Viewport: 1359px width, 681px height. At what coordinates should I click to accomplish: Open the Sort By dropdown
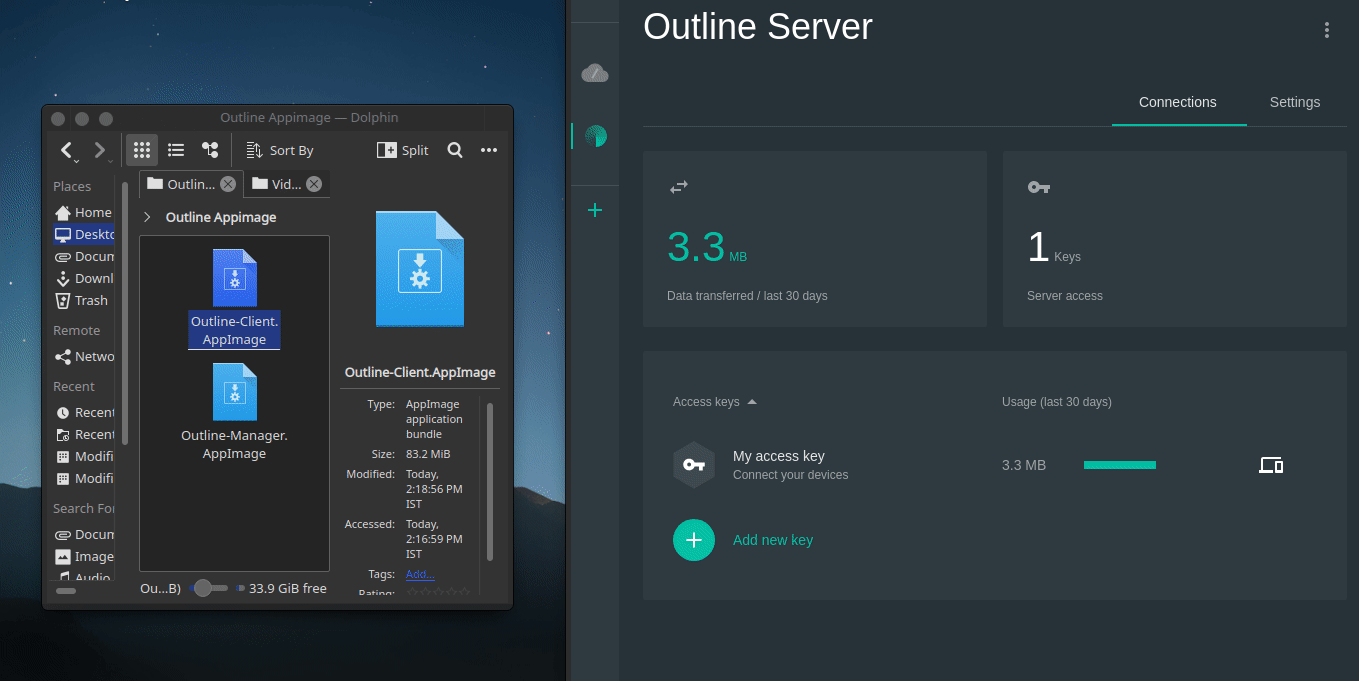tap(279, 149)
